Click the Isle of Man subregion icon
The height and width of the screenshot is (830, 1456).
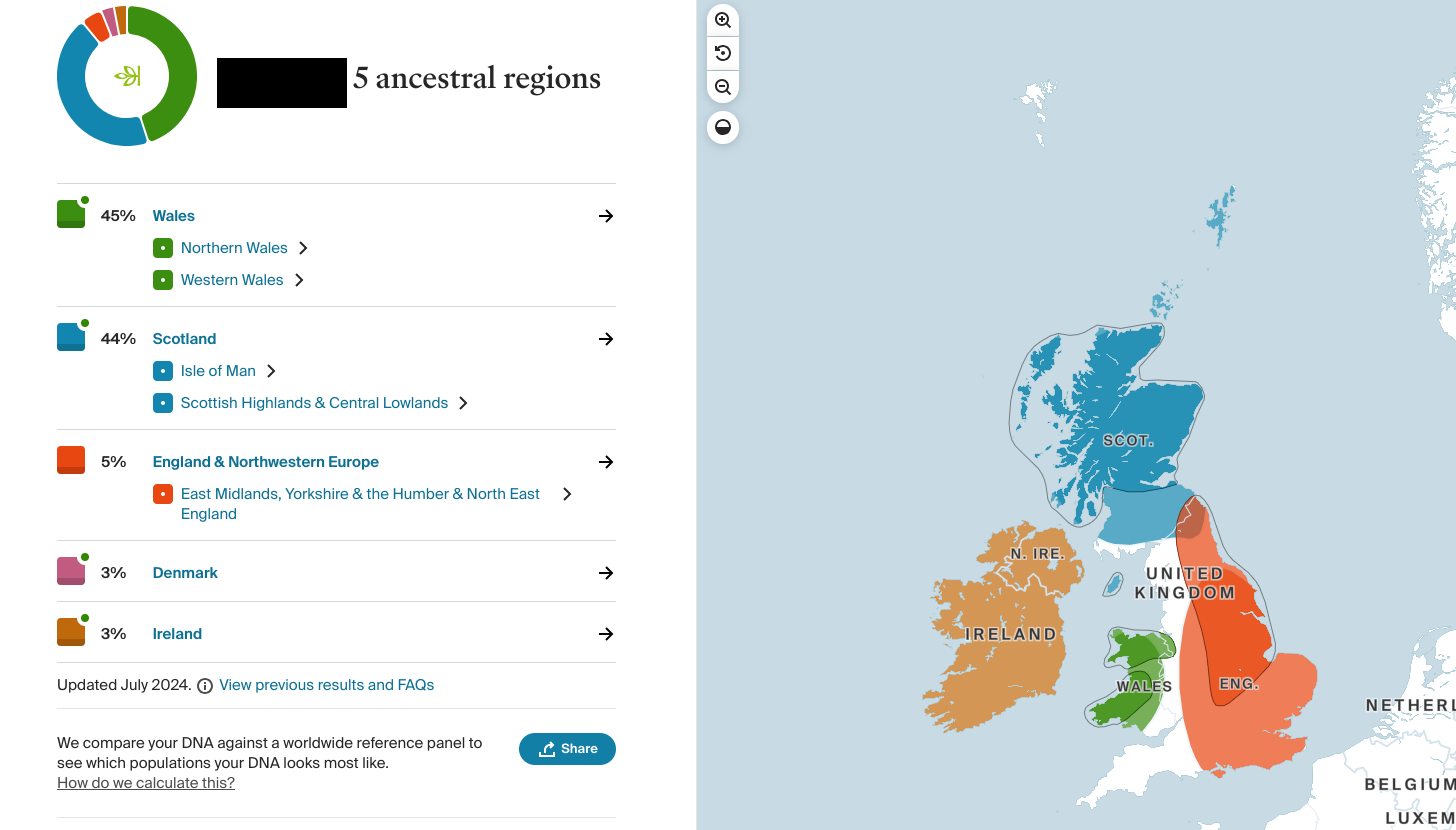(163, 371)
